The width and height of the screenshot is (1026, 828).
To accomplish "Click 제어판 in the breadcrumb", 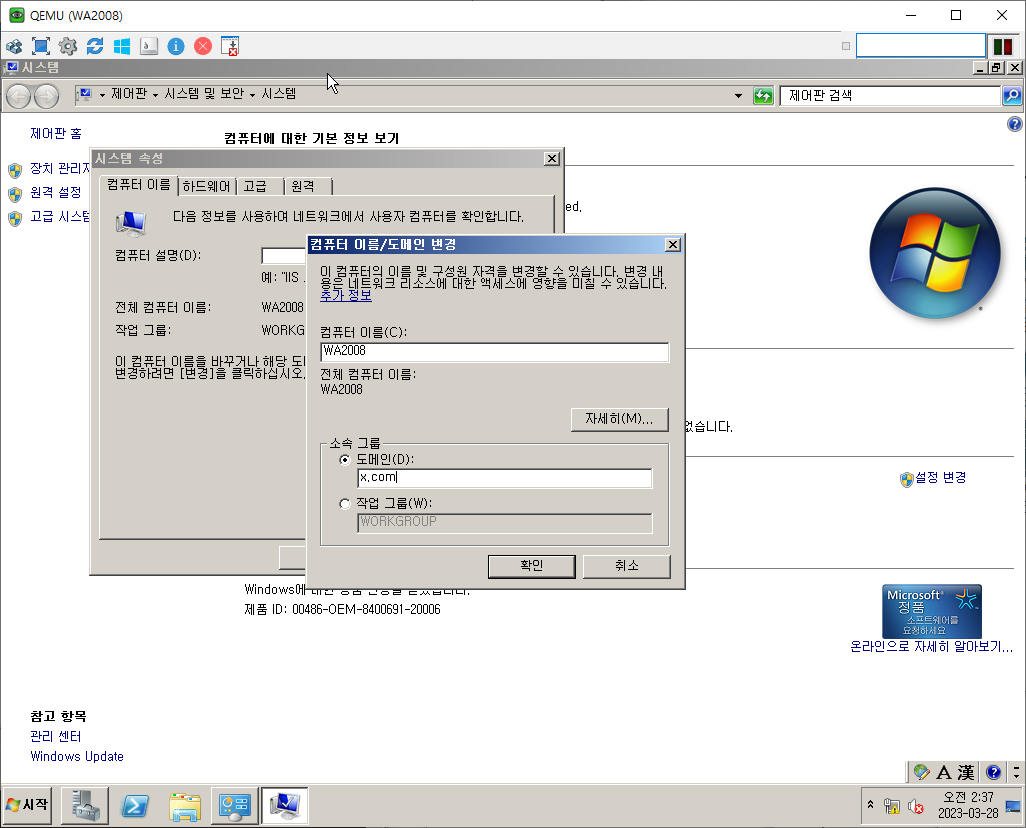I will click(129, 94).
